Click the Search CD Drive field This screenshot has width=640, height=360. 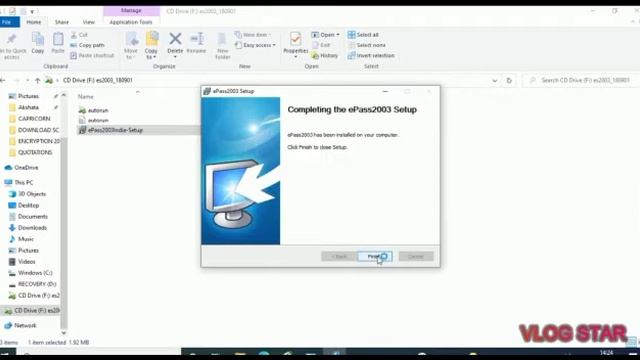point(580,80)
